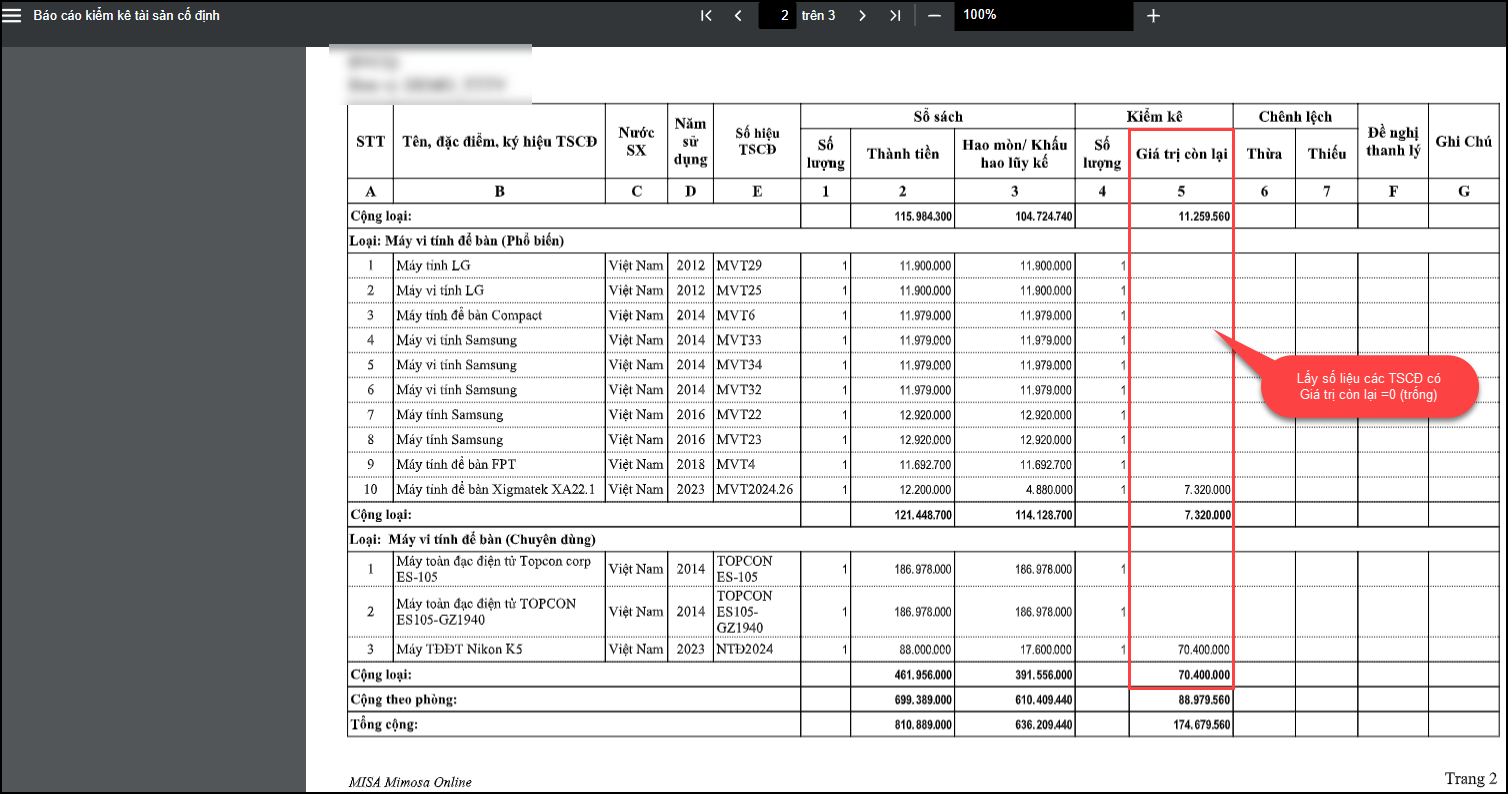Click the 'Kiểm kê' group header
Viewport: 1508px width, 794px height.
click(1154, 116)
